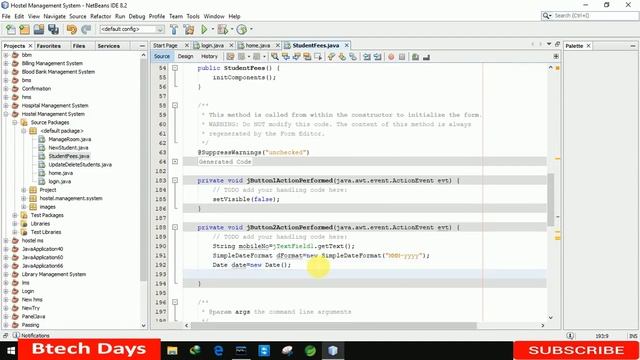The width and height of the screenshot is (640, 360).
Task: Open the Edge browser from the taskbar
Action: pos(218,351)
